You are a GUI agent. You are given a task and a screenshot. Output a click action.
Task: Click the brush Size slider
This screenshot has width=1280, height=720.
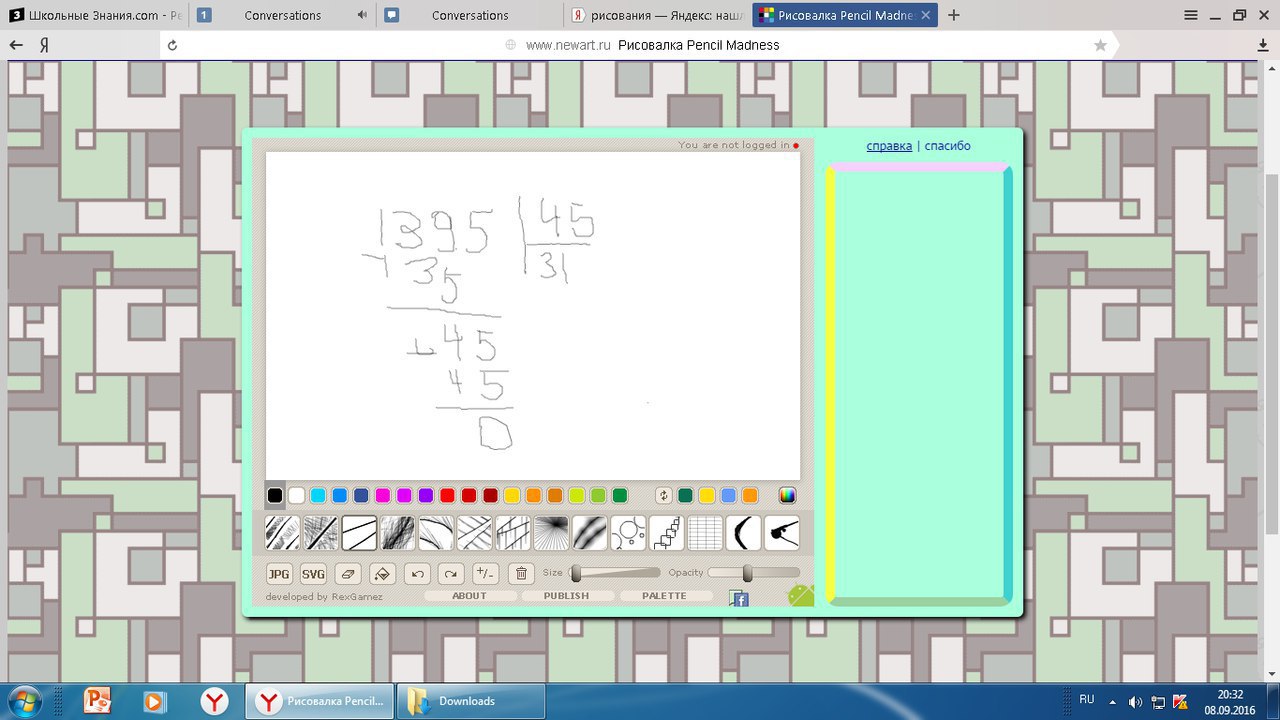[615, 573]
